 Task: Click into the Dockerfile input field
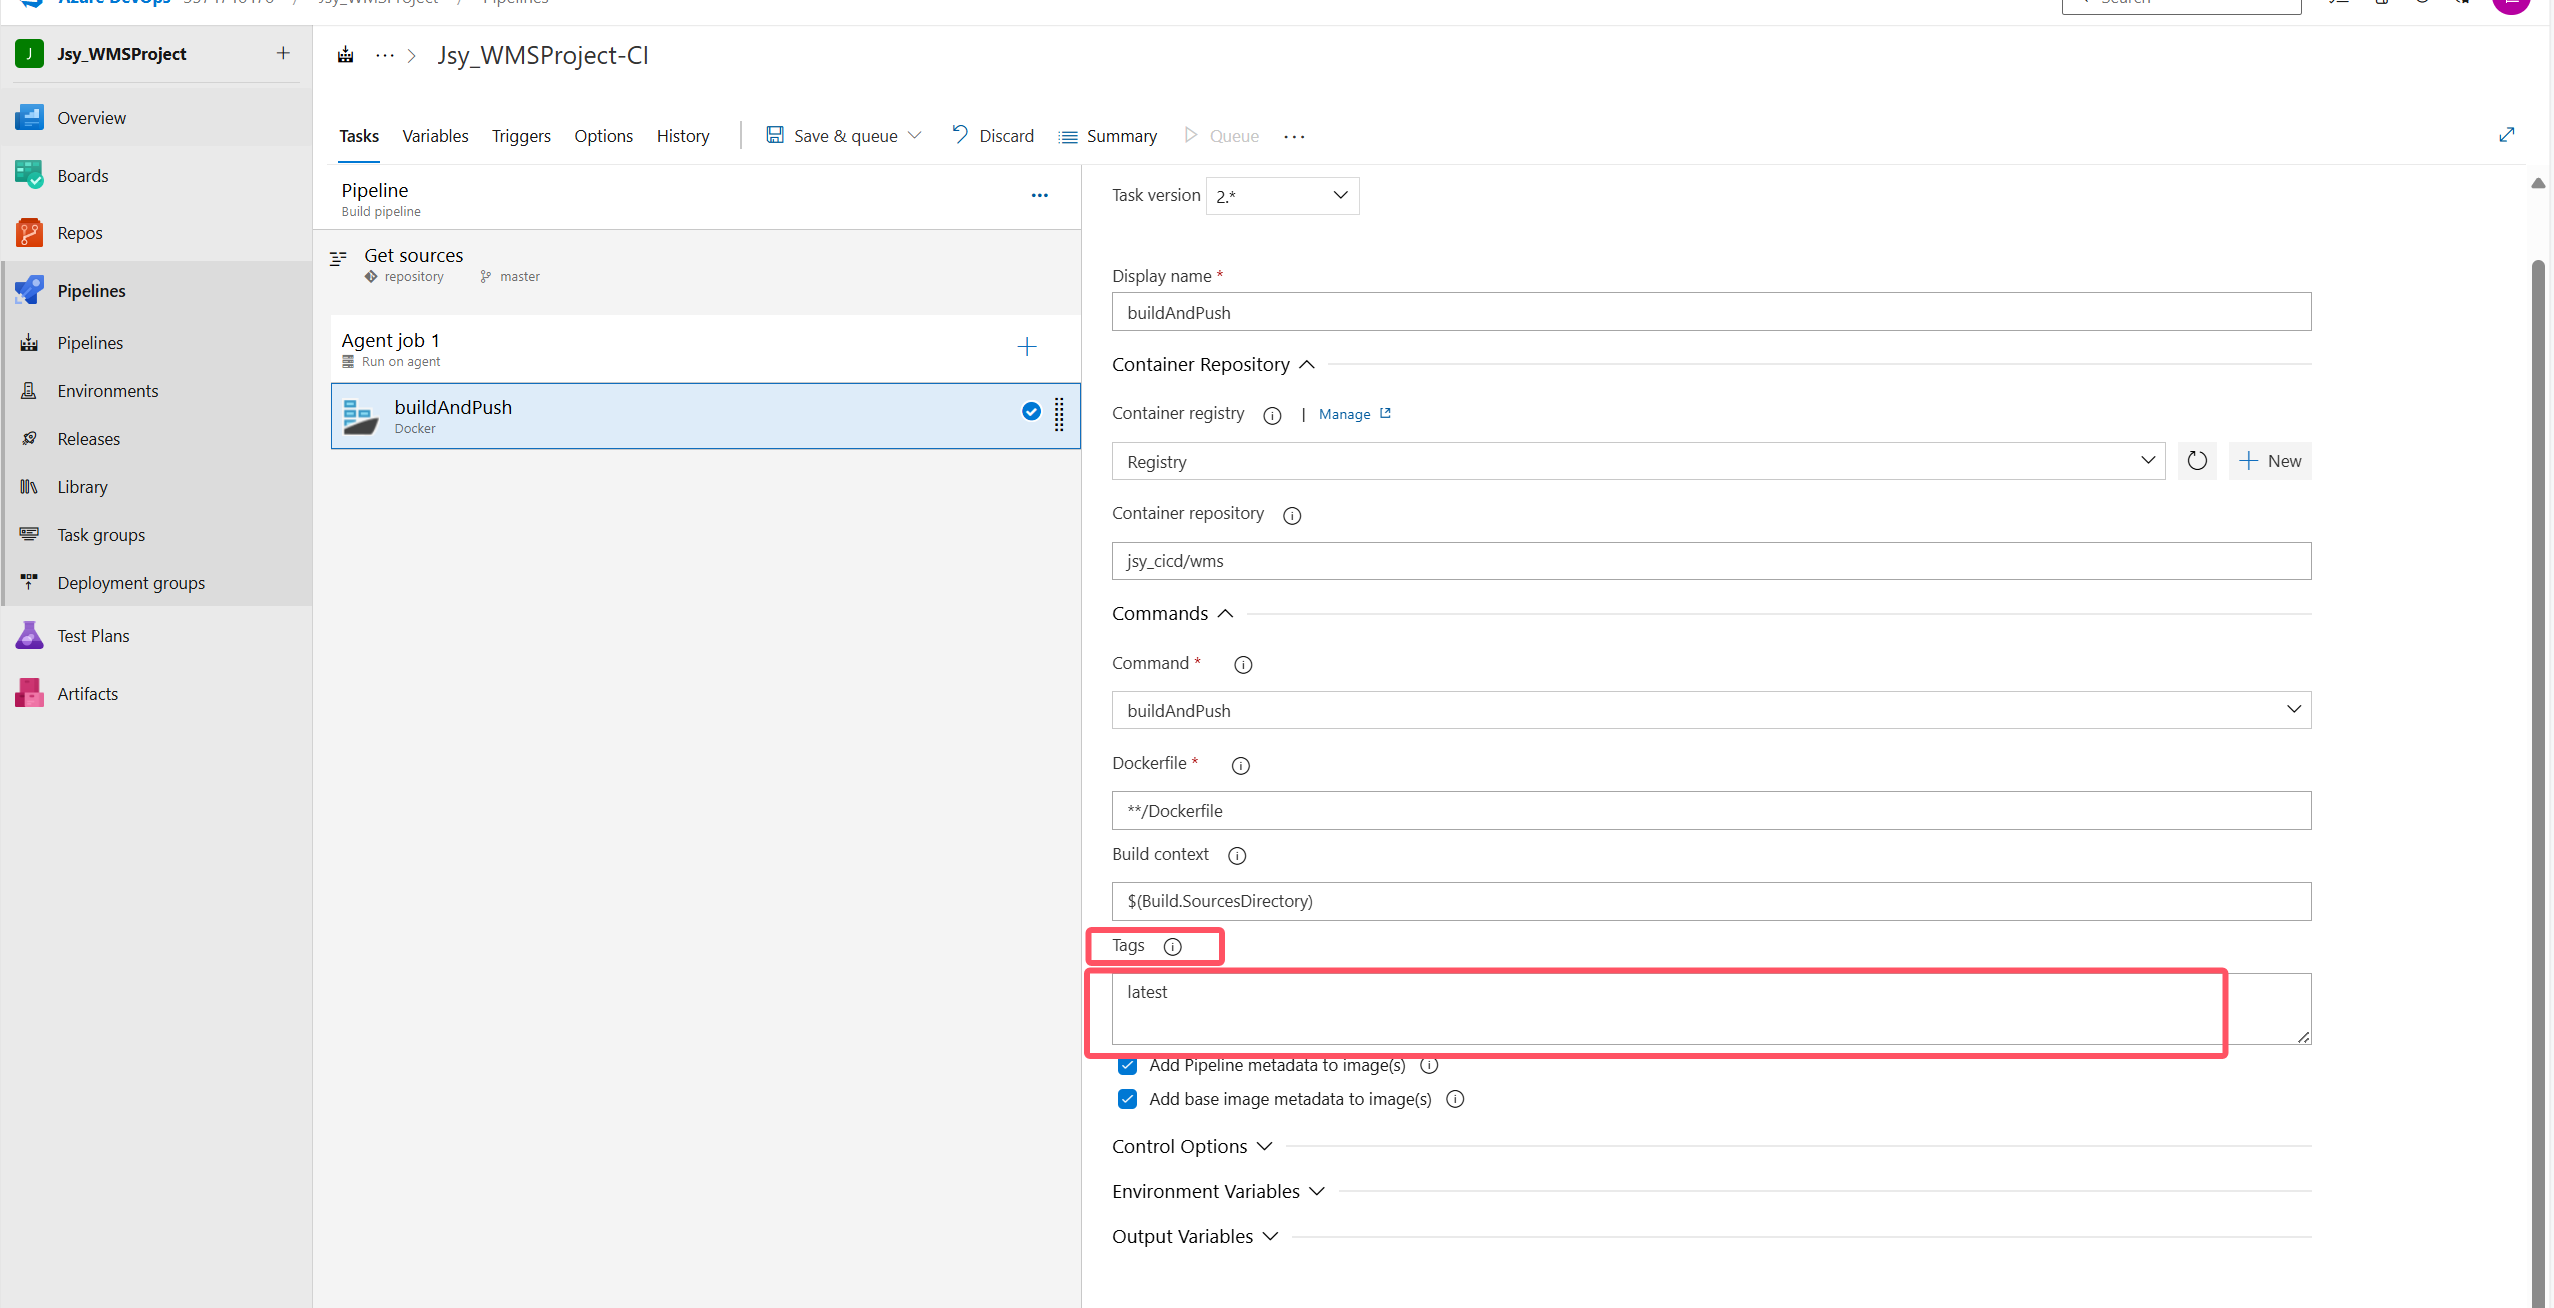1710,811
